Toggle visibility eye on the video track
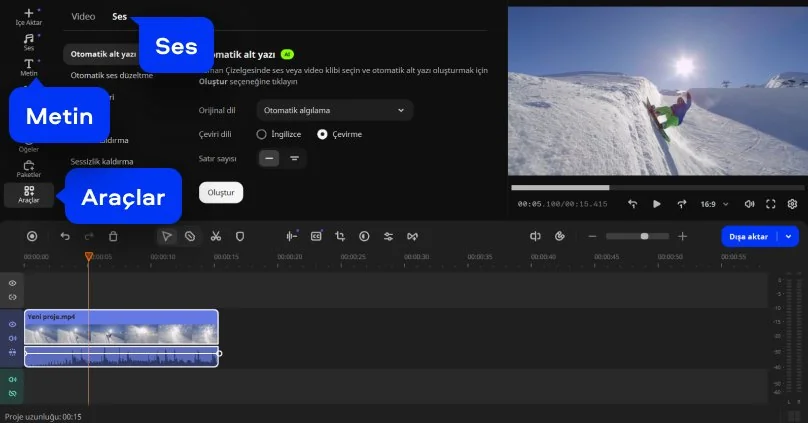Image resolution: width=808 pixels, height=423 pixels. [13, 325]
